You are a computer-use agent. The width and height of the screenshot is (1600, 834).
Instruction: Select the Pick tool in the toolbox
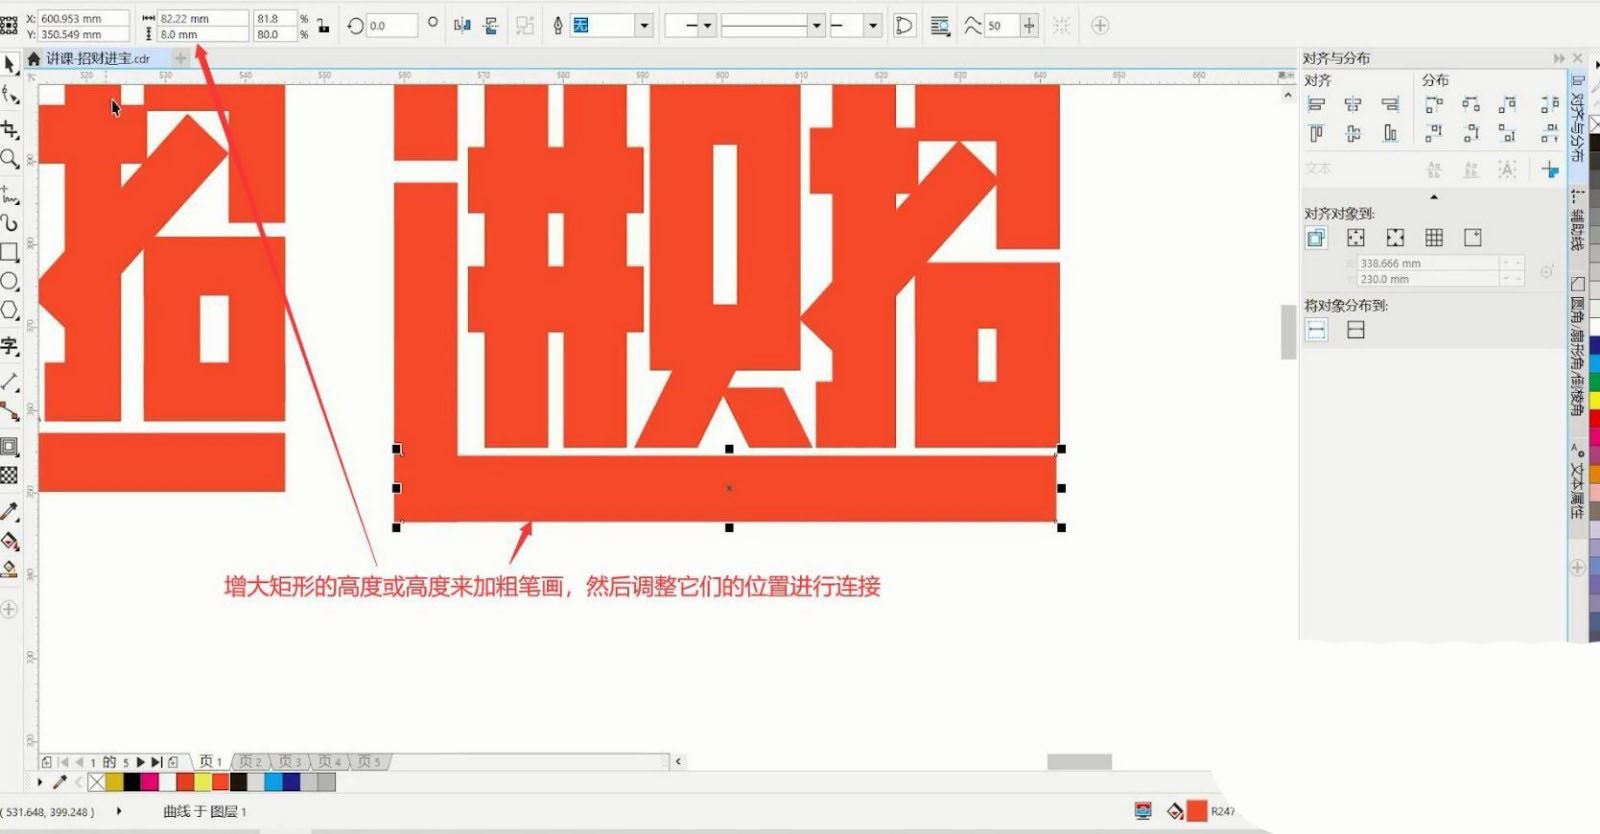10,65
